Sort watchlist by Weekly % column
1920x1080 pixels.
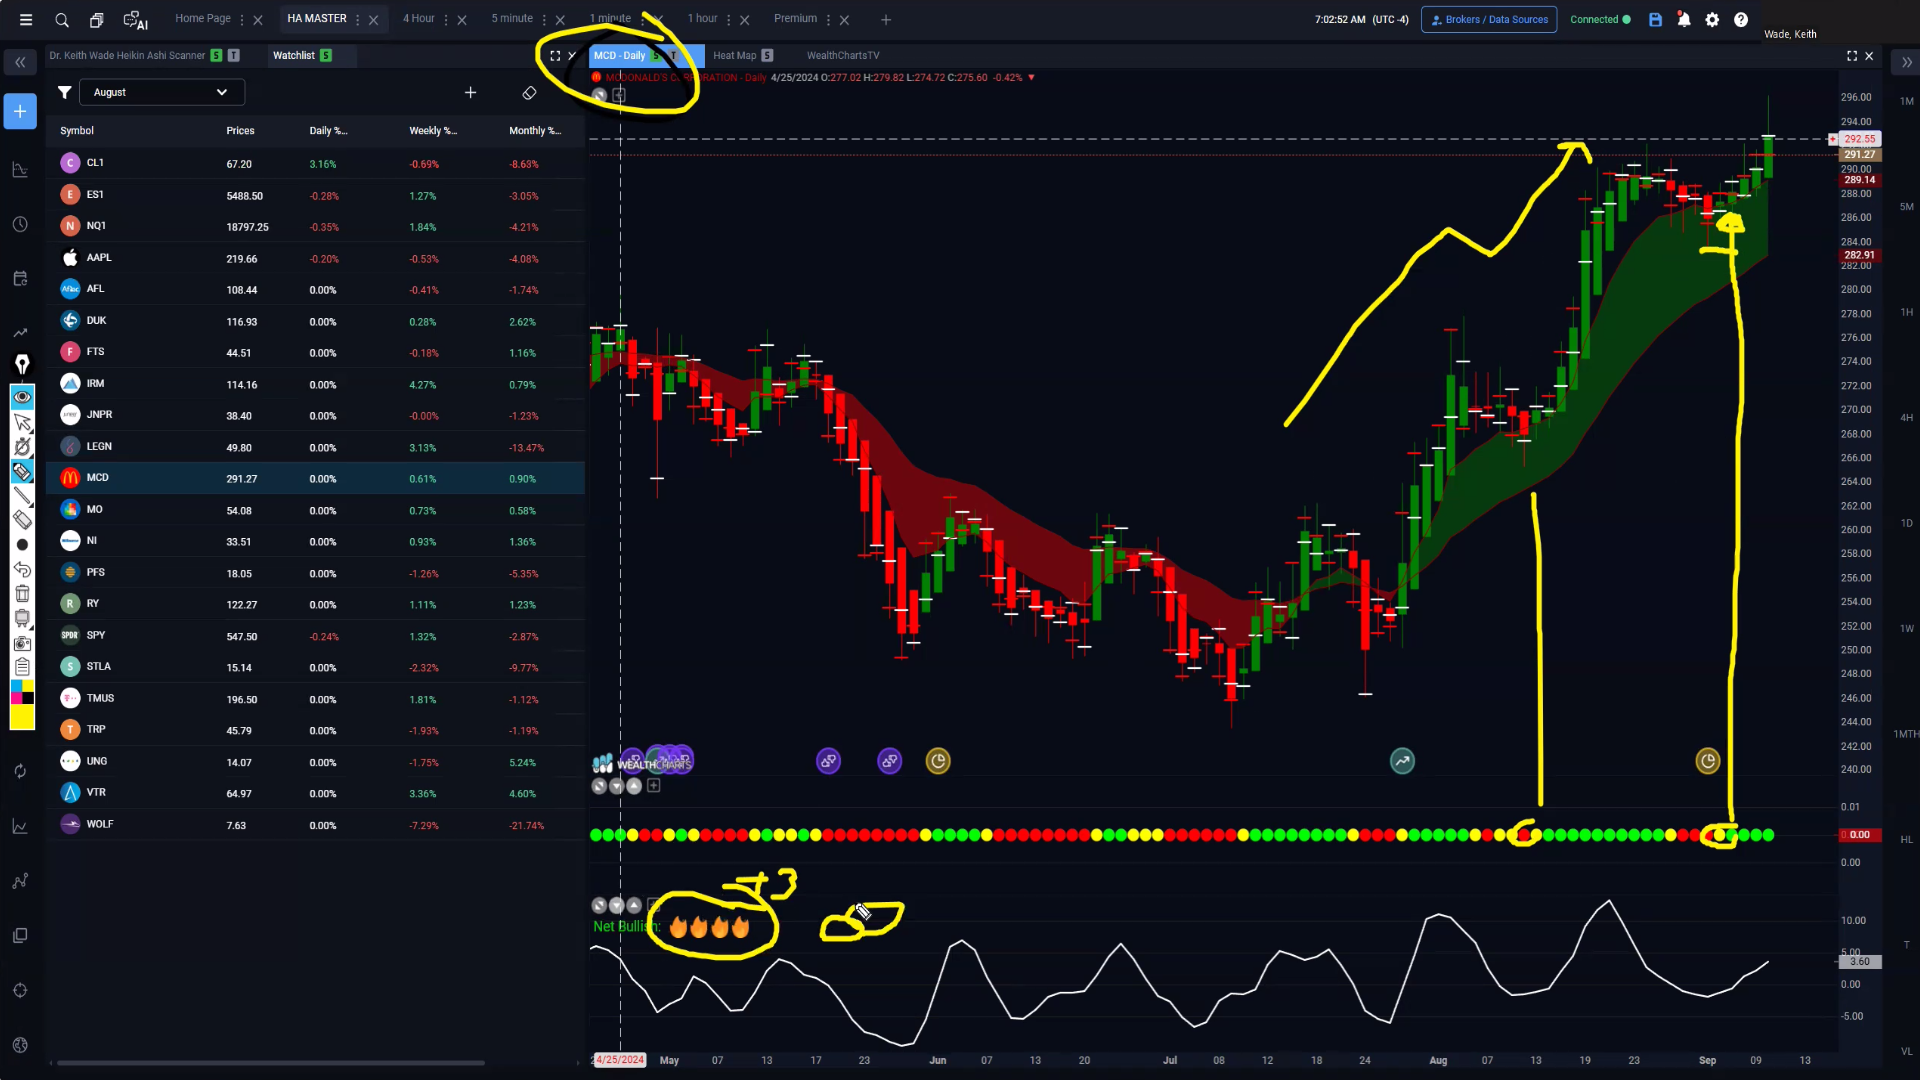coord(432,131)
